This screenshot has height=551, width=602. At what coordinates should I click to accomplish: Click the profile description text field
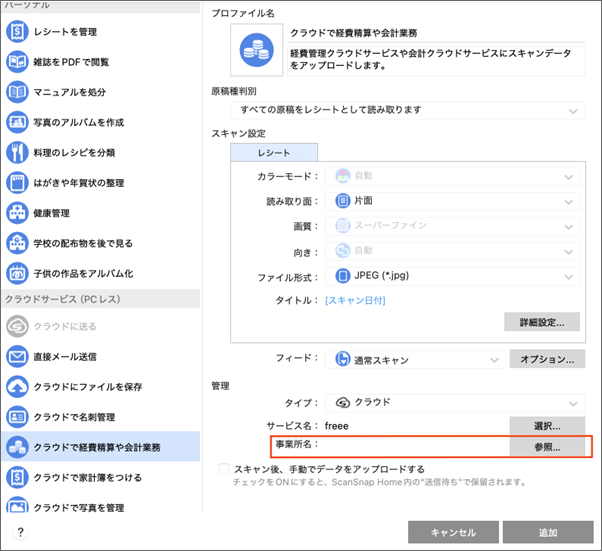coord(436,61)
